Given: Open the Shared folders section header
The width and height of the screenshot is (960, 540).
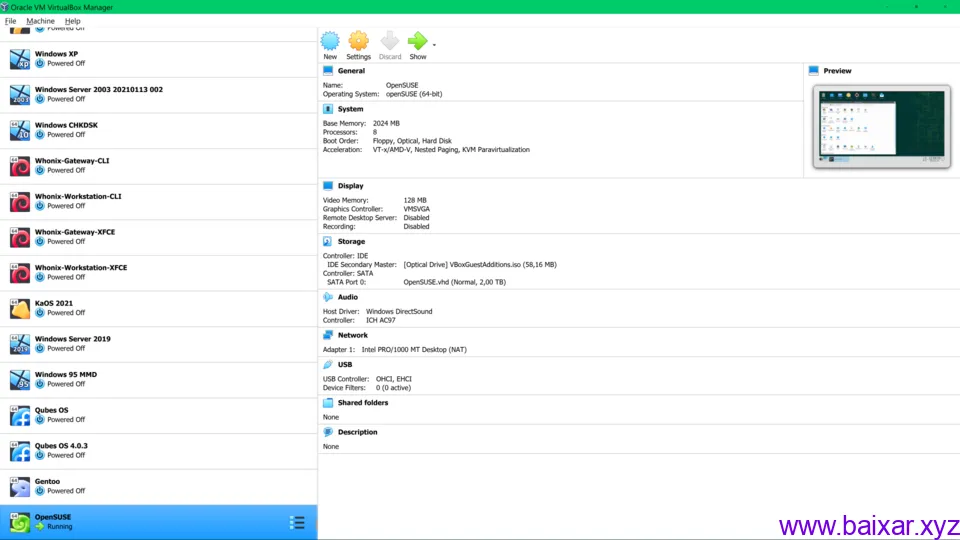Looking at the screenshot, I should click(x=362, y=403).
